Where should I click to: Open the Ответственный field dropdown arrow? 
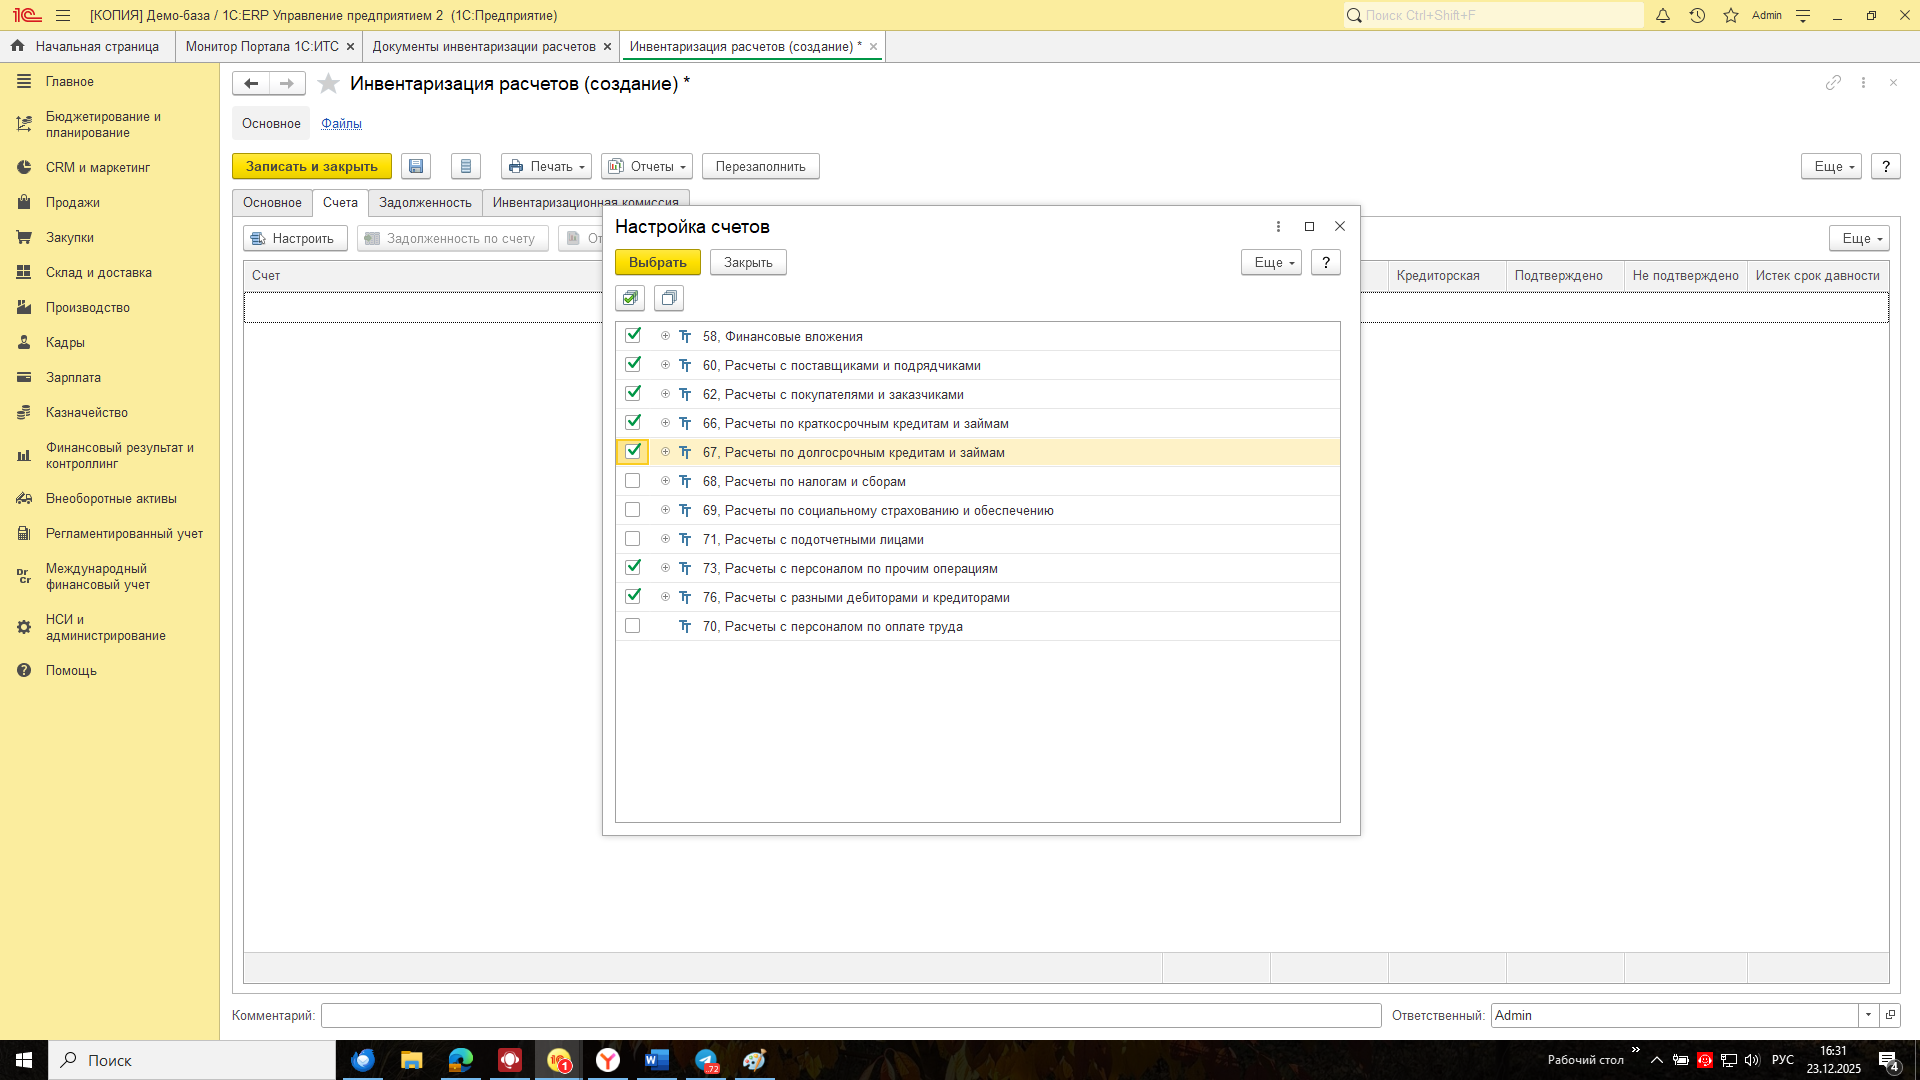1868,1015
